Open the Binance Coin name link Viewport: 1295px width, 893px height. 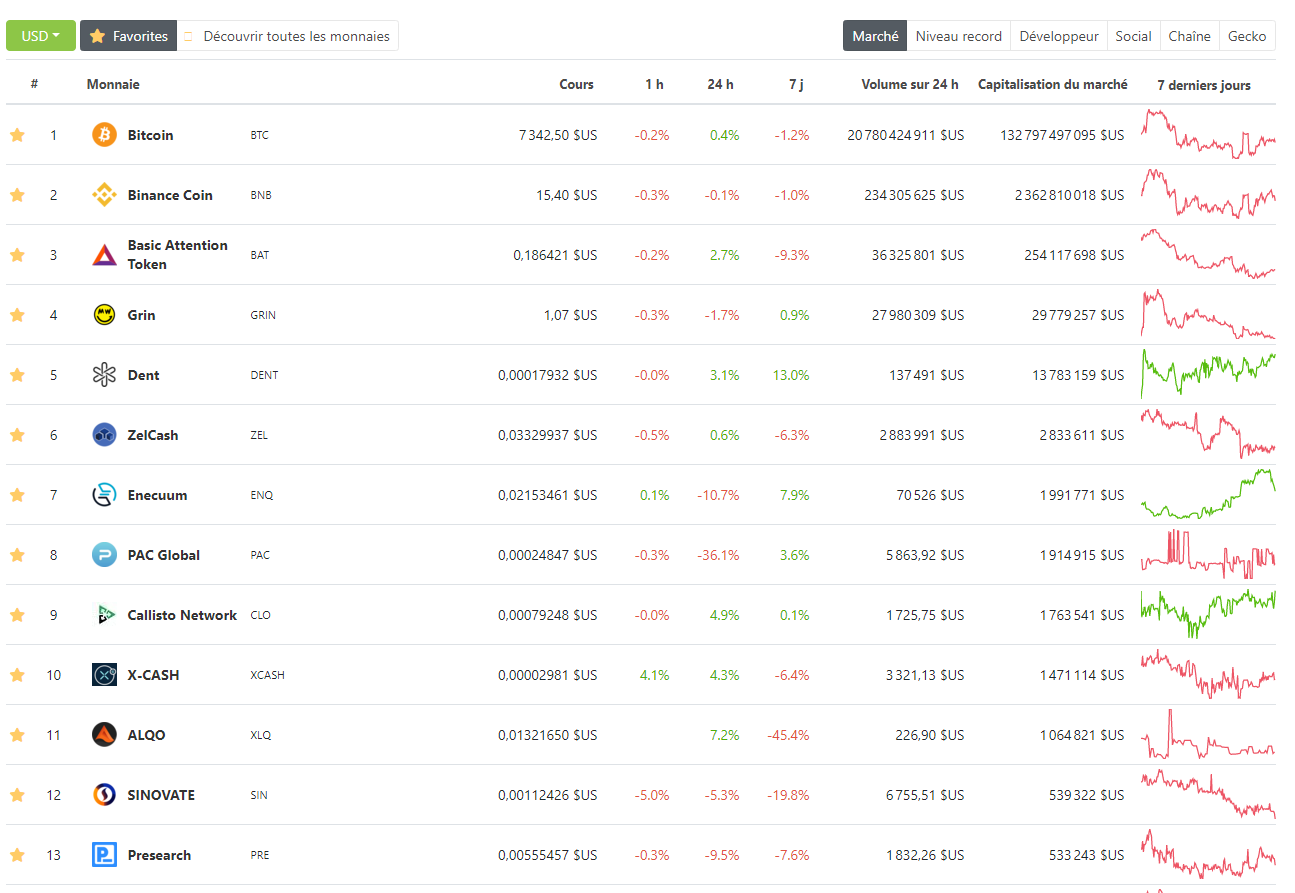170,195
